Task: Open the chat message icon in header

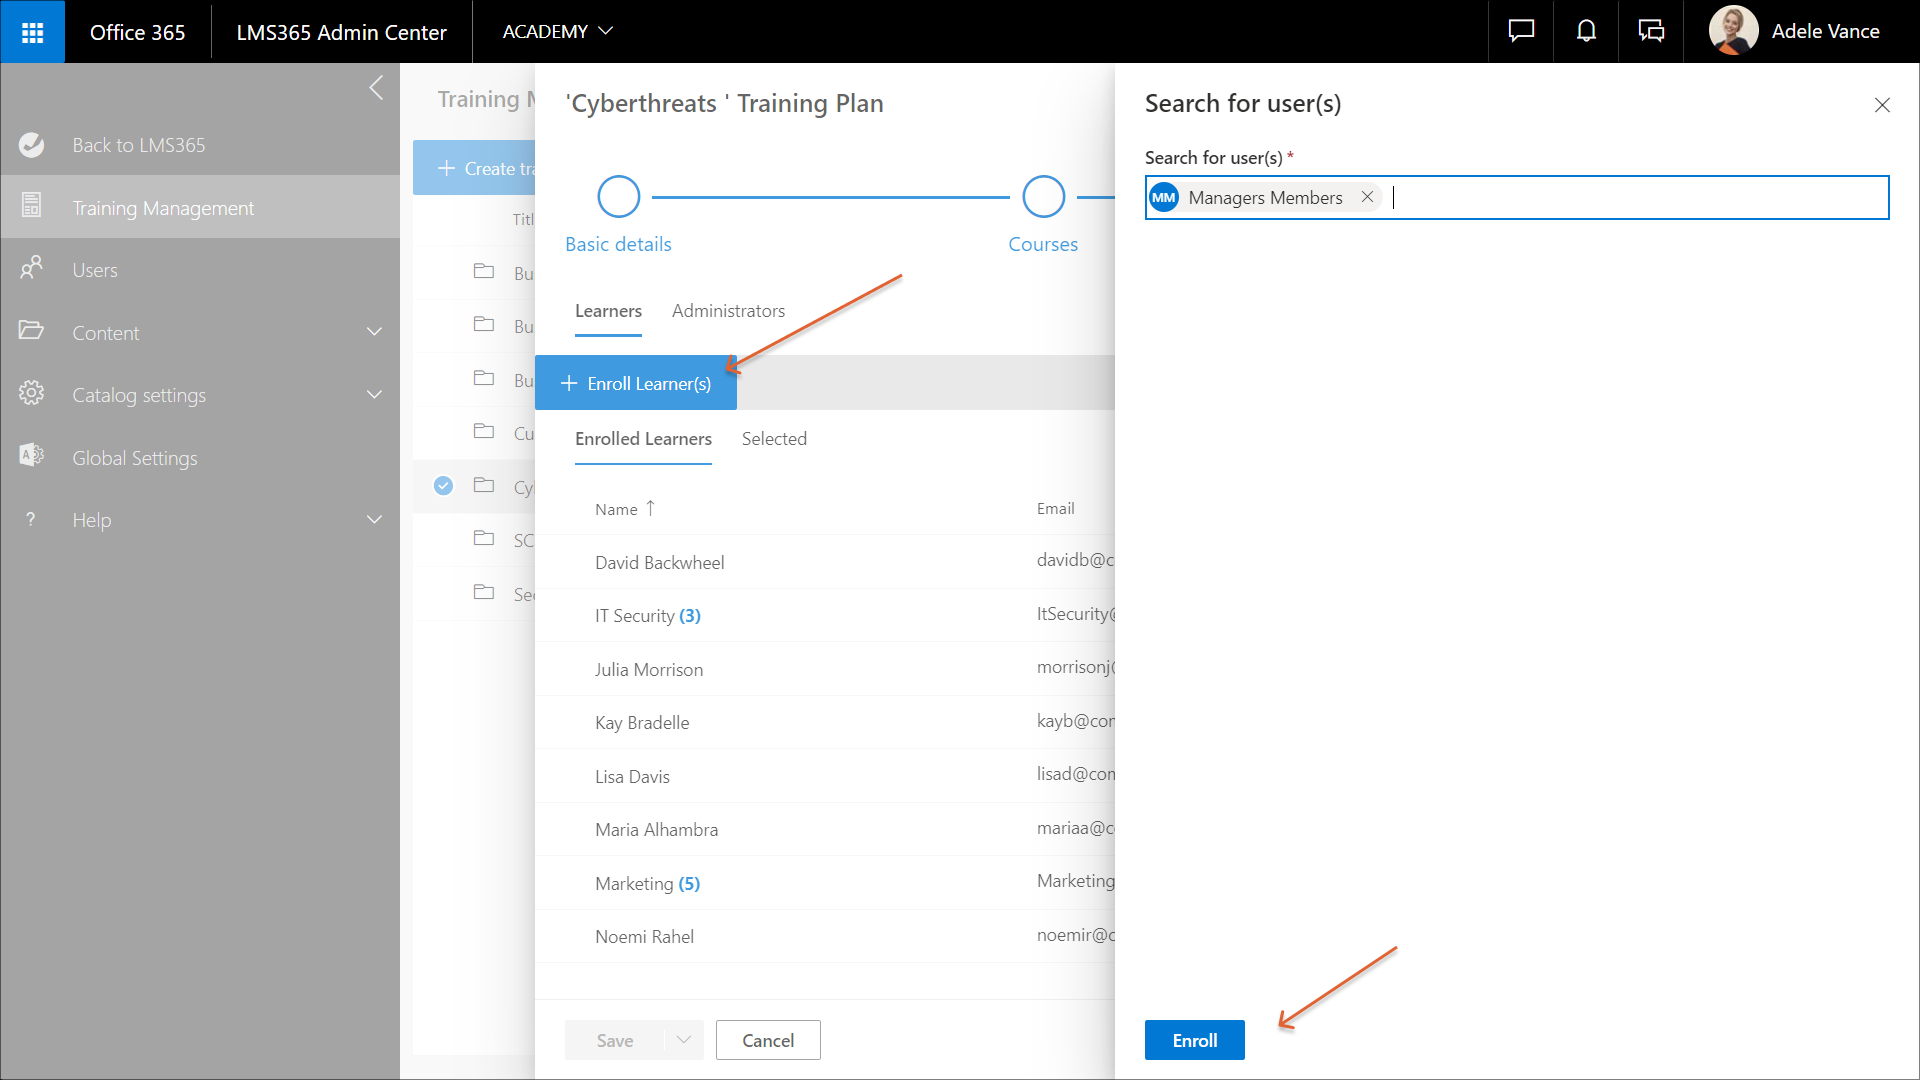Action: coord(1521,32)
